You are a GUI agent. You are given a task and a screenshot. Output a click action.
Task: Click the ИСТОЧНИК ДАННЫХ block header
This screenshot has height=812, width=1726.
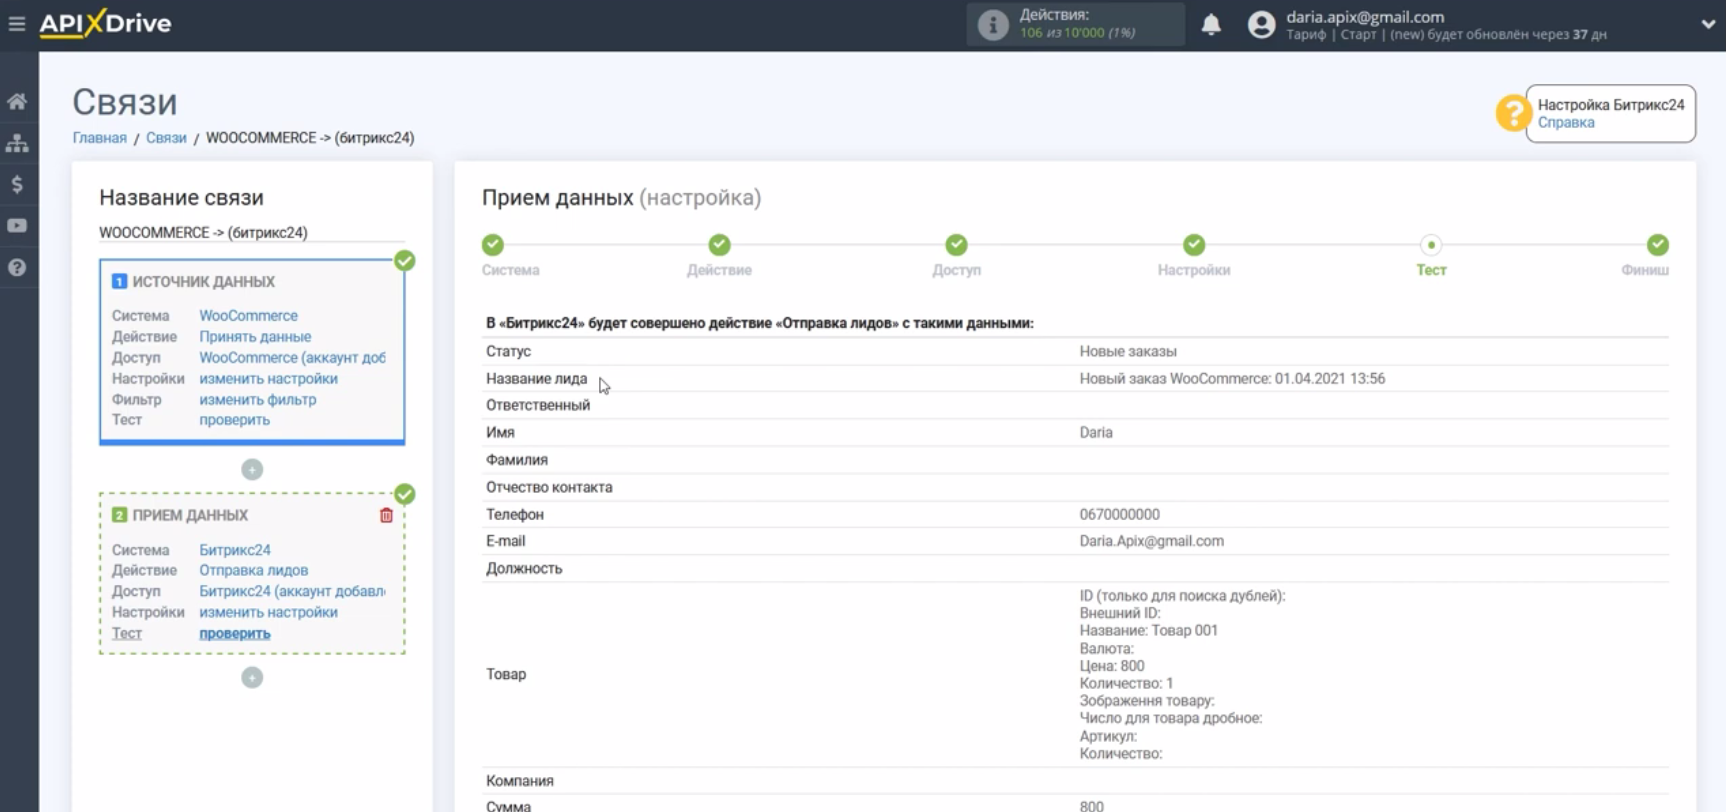pos(203,282)
